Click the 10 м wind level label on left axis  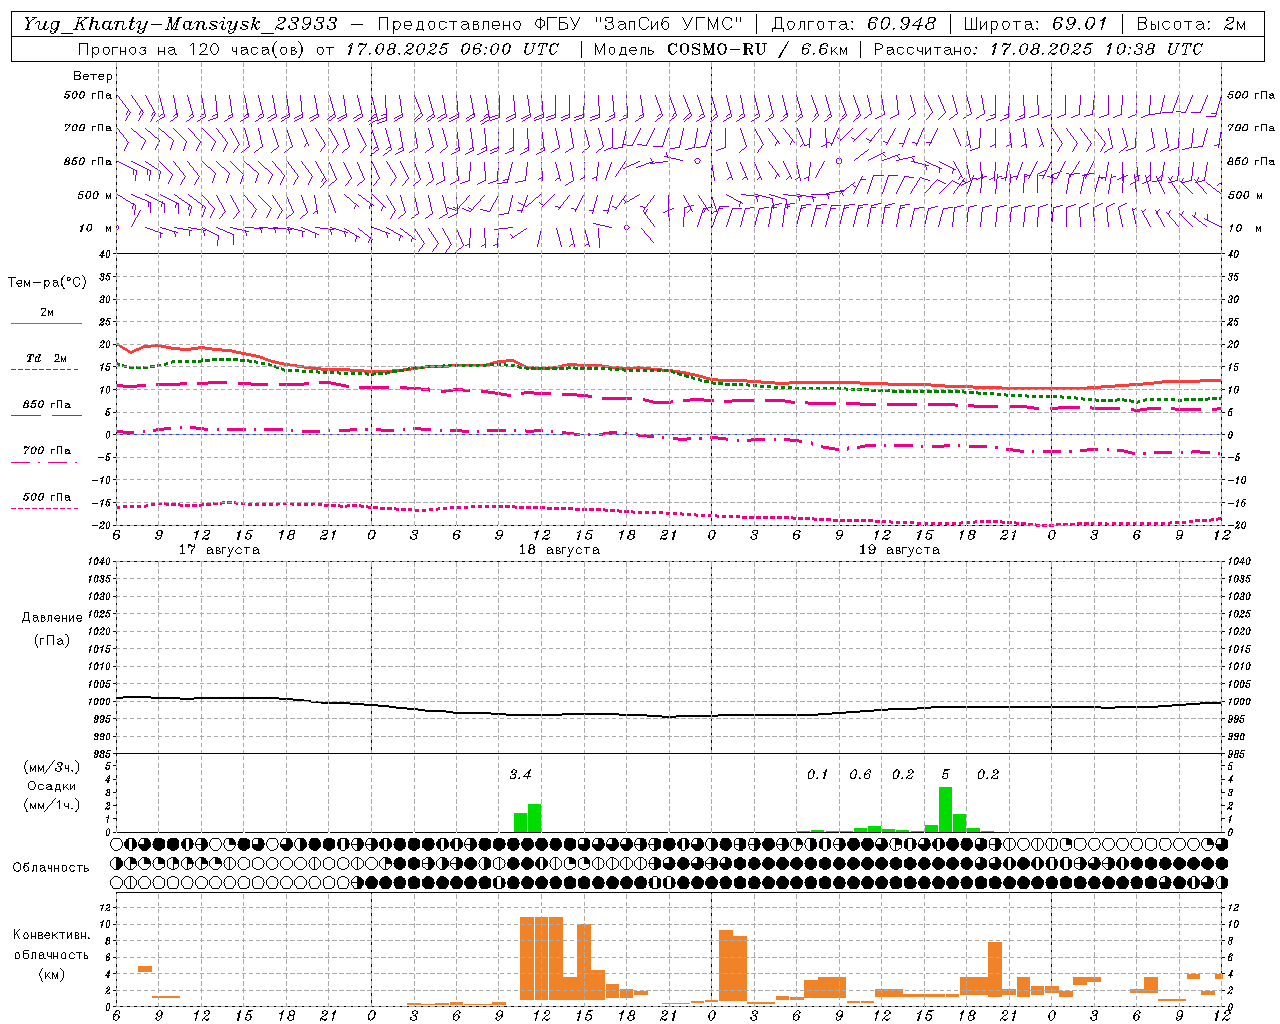(95, 228)
